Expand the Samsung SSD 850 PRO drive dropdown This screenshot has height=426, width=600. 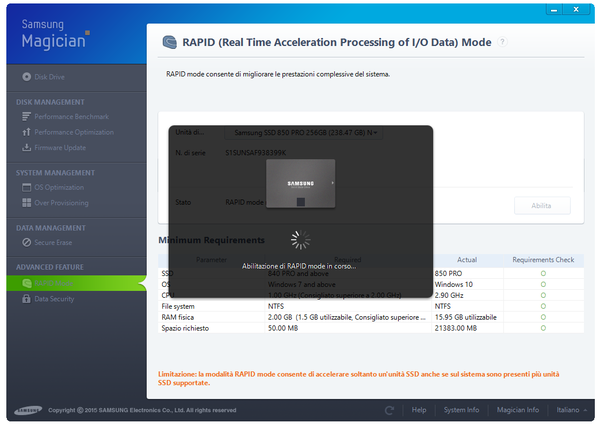tap(303, 132)
